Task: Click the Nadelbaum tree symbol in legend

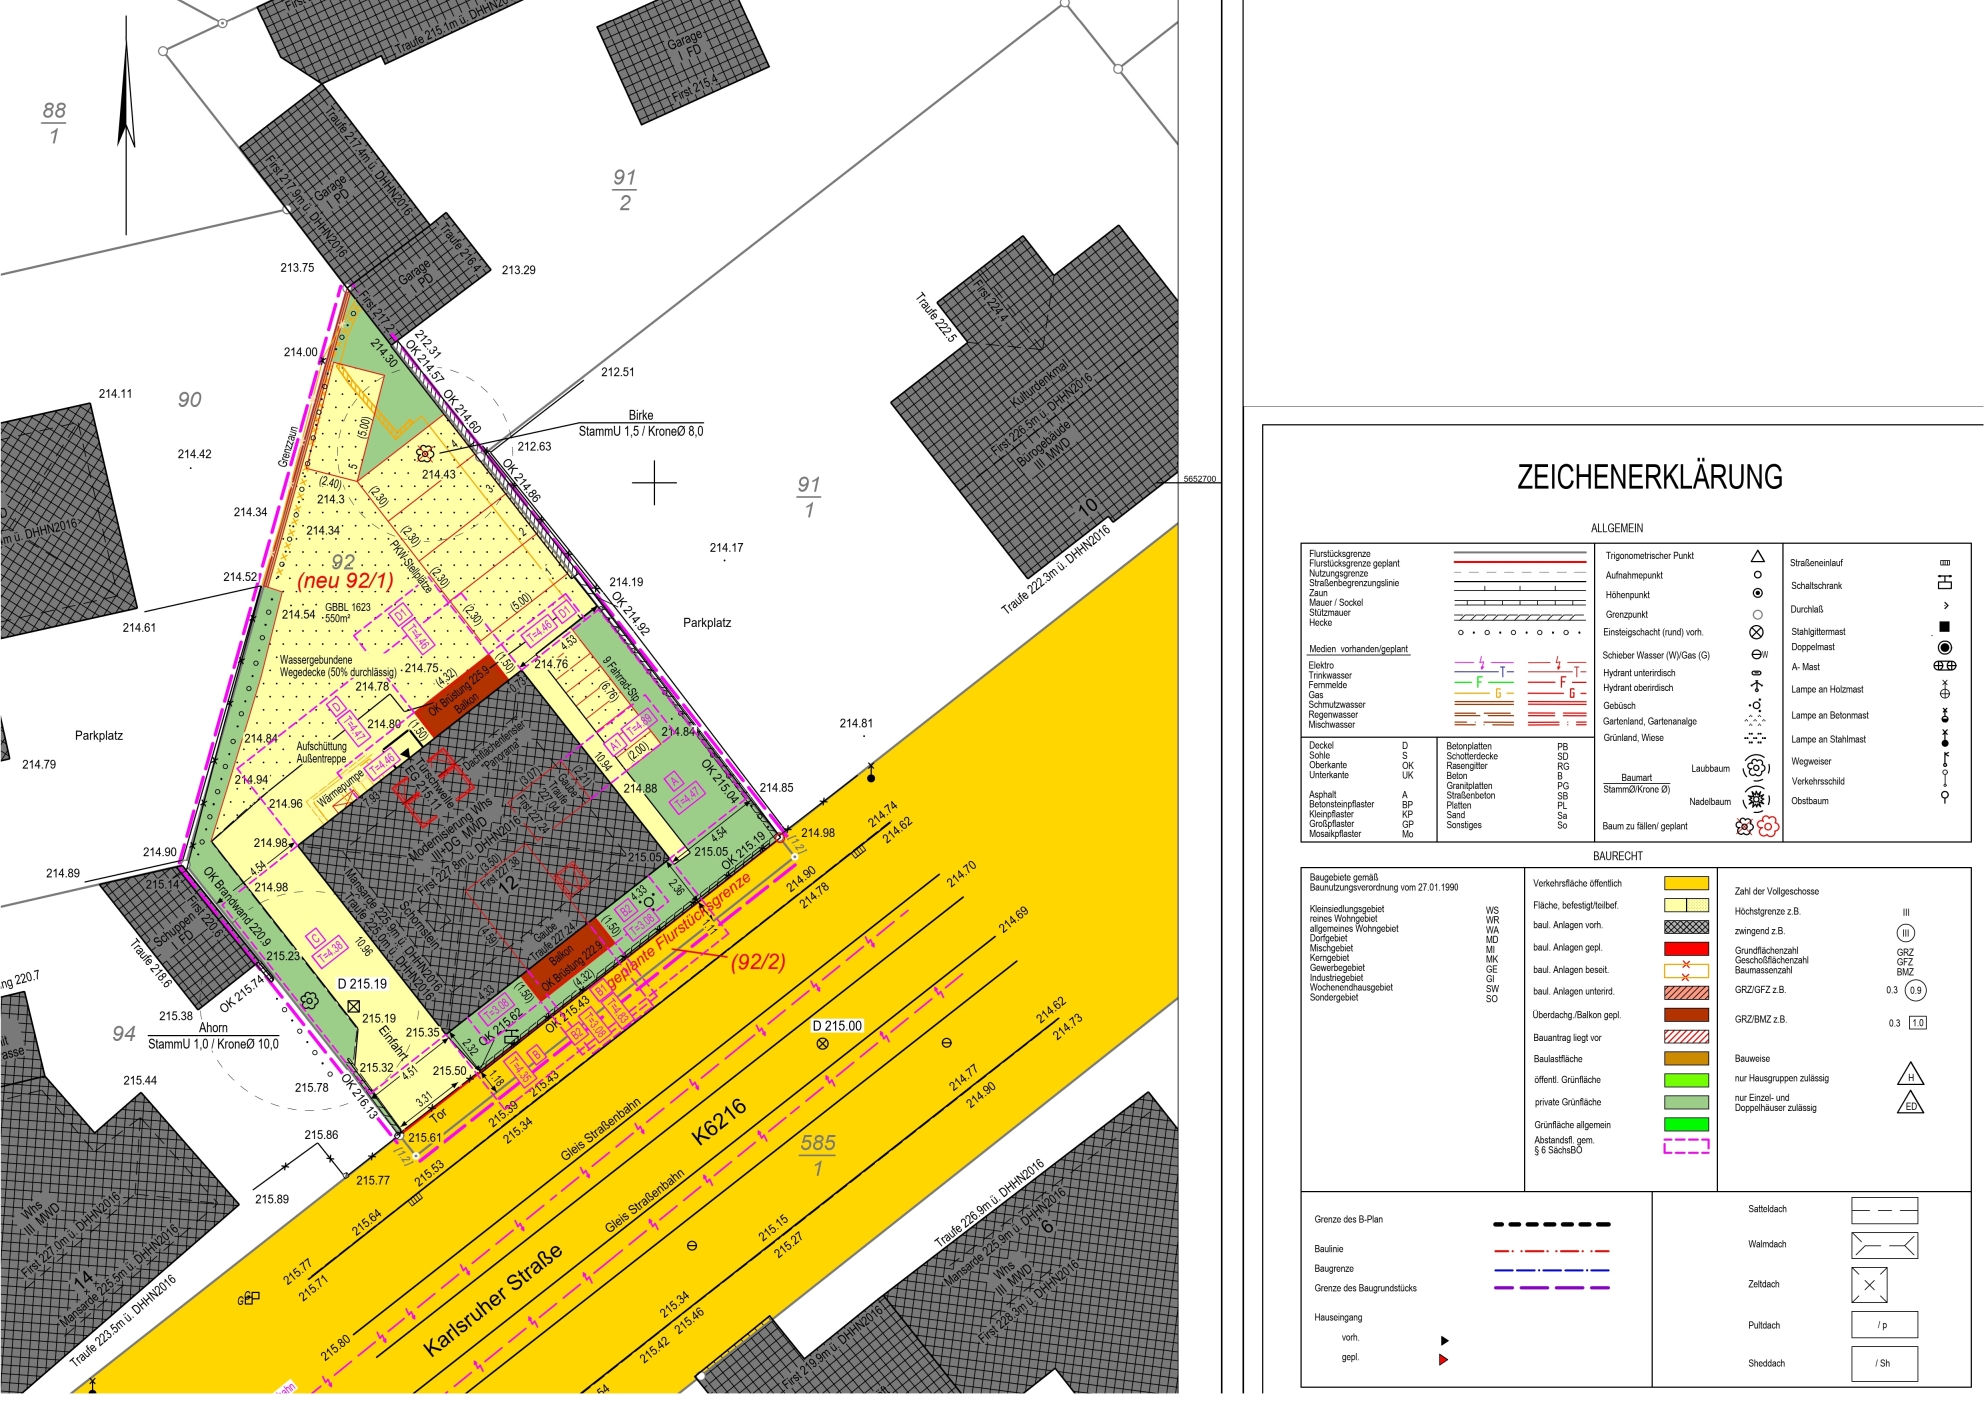Action: [1756, 800]
